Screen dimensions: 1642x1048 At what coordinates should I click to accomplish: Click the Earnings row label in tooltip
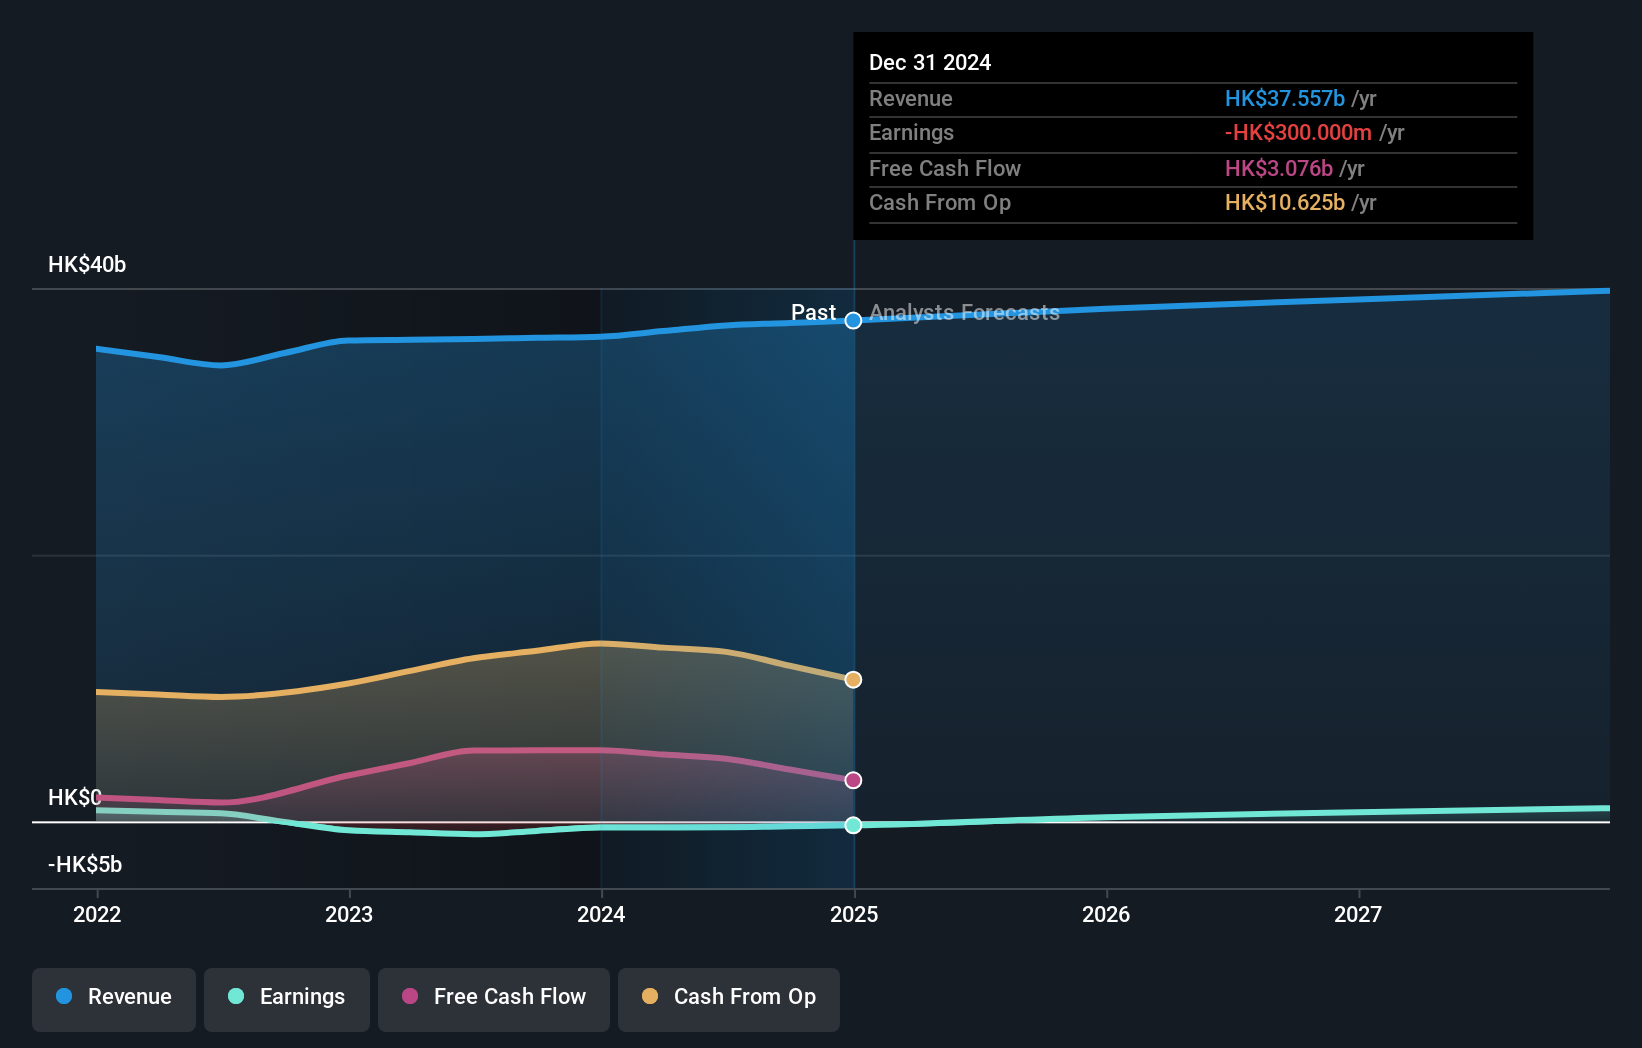coord(911,133)
